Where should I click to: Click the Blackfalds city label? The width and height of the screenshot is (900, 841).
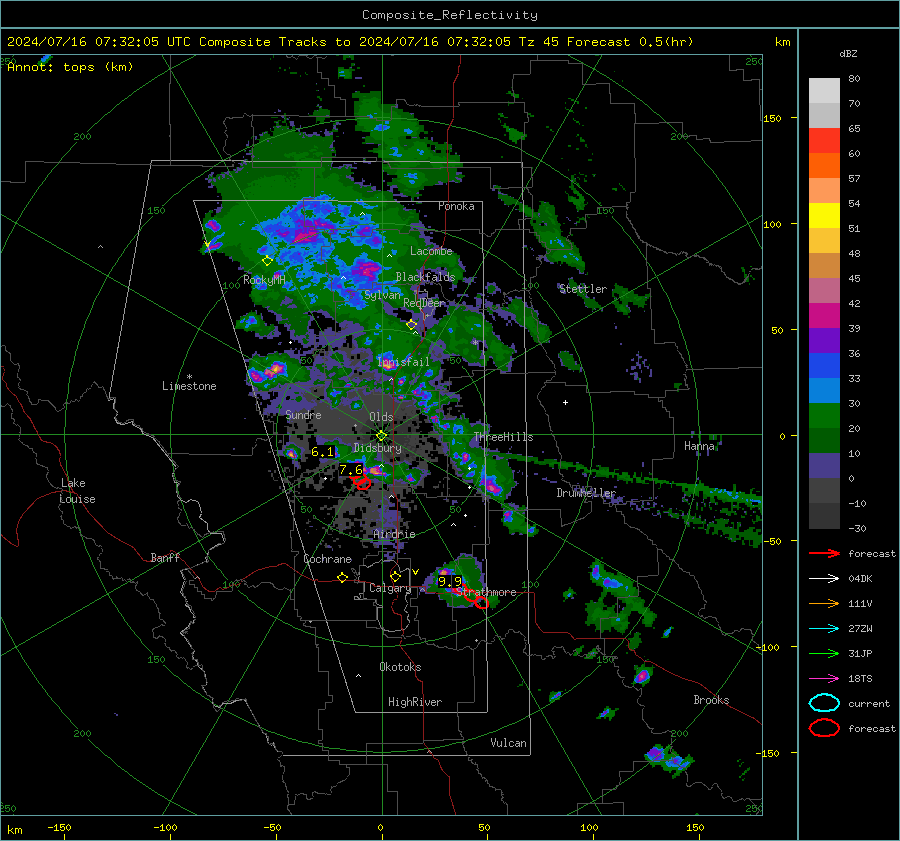pos(425,277)
